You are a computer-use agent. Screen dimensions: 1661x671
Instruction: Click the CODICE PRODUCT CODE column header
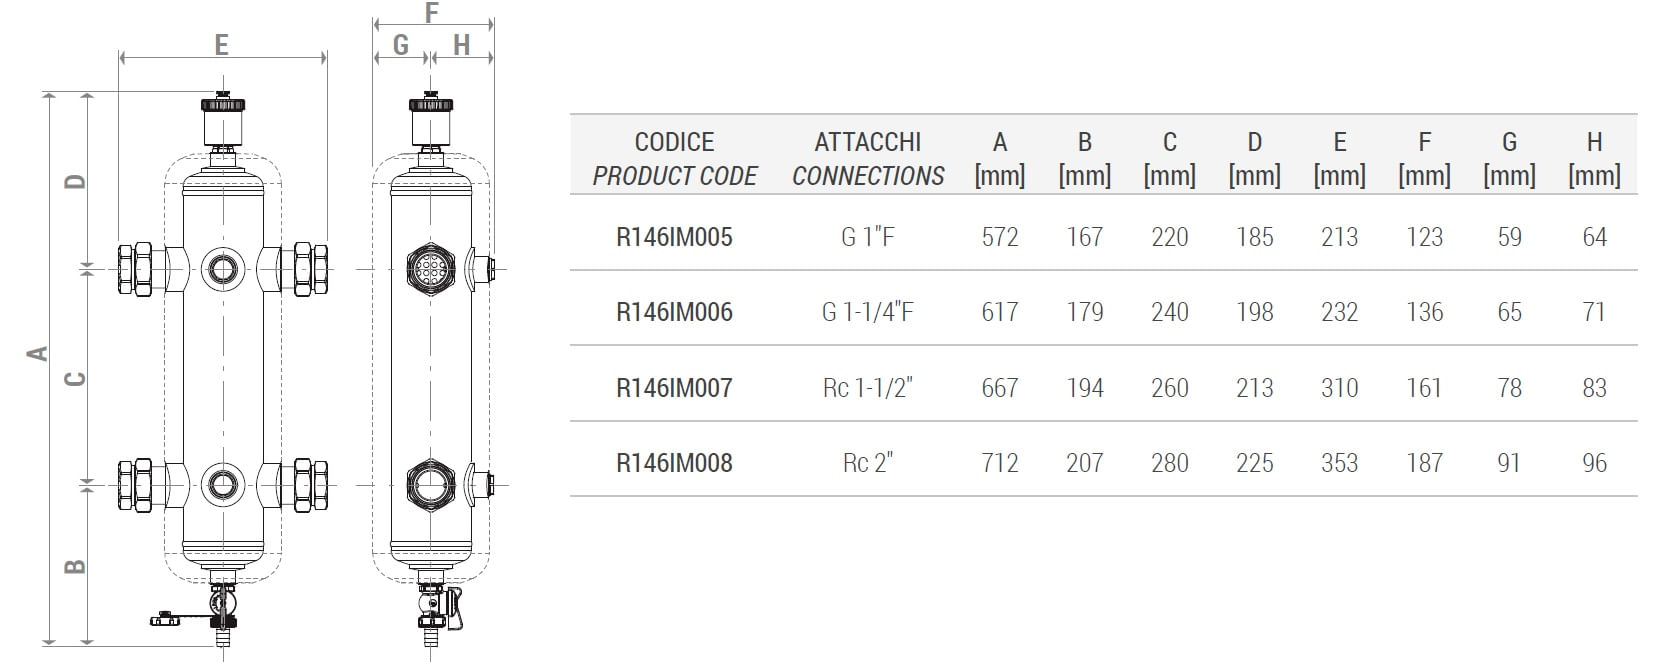coord(674,159)
